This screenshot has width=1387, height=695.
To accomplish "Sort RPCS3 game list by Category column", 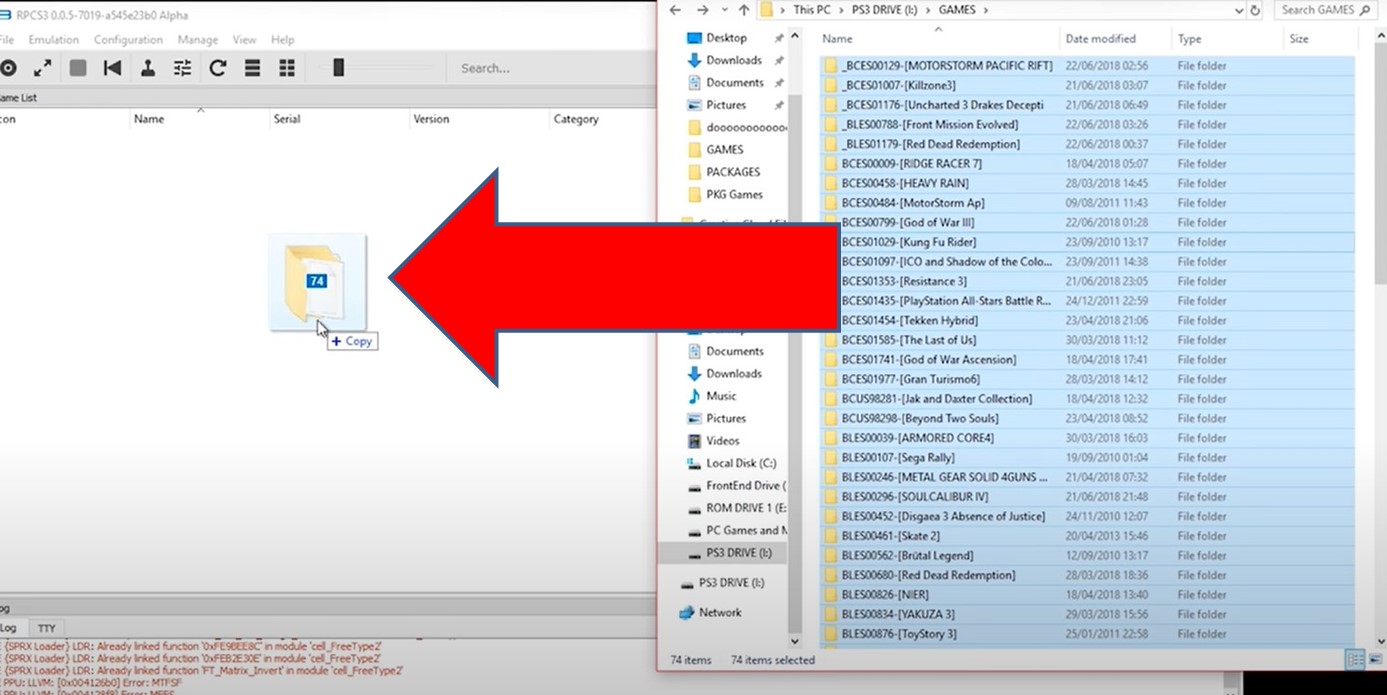I will (x=576, y=119).
